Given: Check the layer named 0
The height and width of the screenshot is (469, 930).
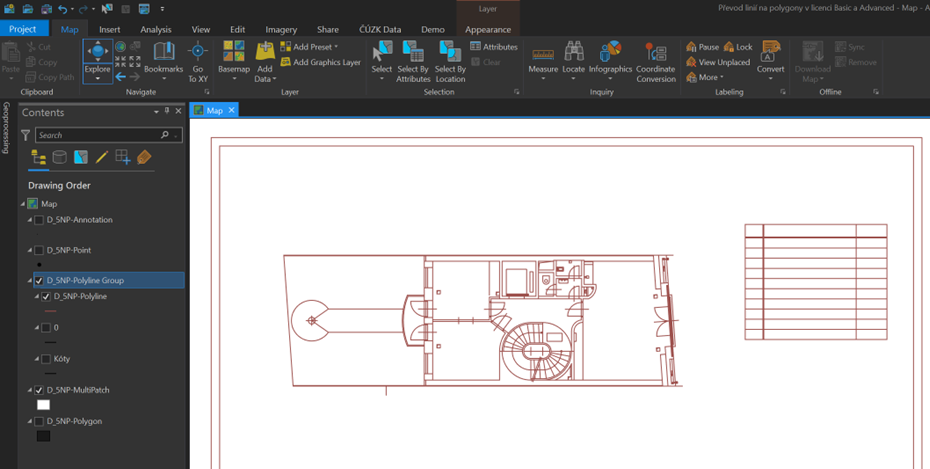Looking at the screenshot, I should pos(46,327).
